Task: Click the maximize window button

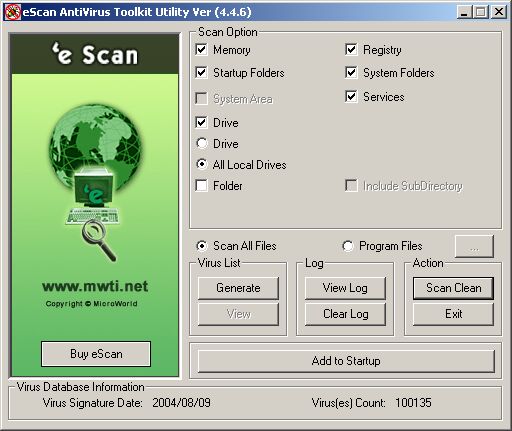Action: click(x=481, y=12)
